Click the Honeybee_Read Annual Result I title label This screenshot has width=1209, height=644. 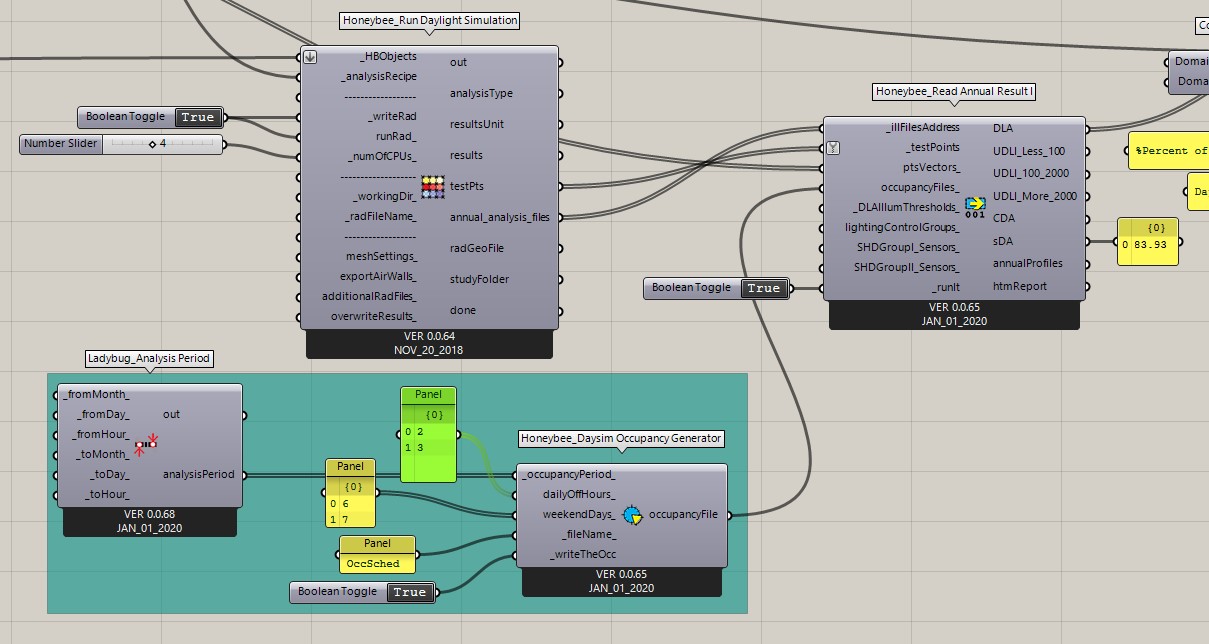[954, 92]
